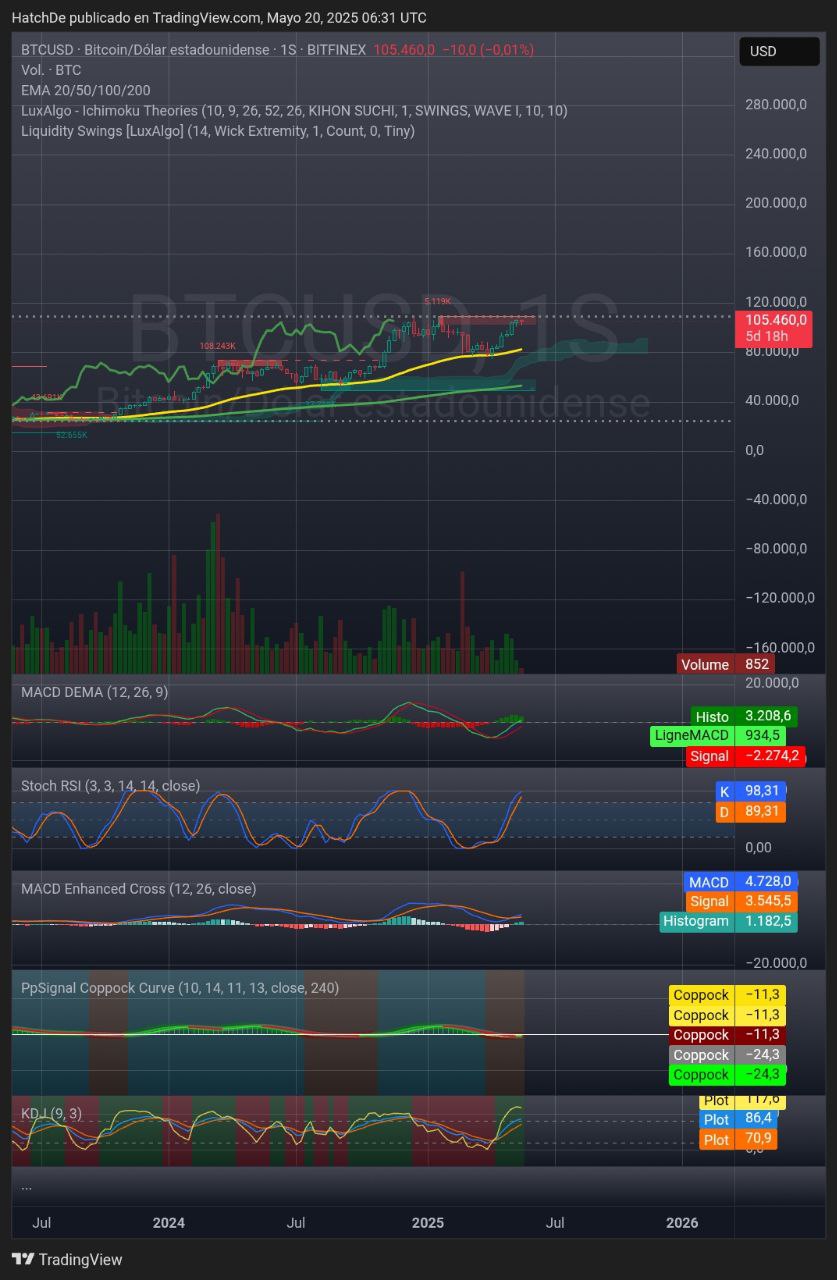
Task: Click the 2025 label on time axis
Action: [427, 1222]
